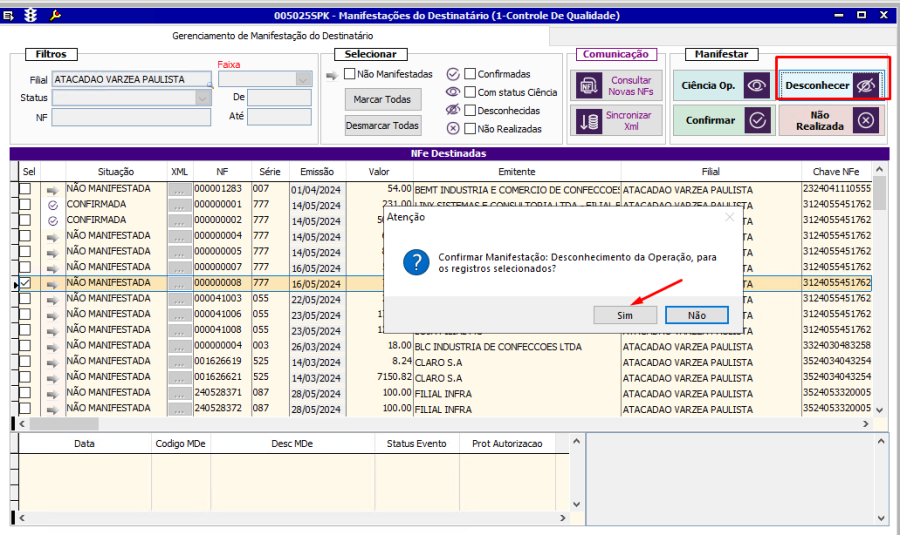Image resolution: width=900 pixels, height=535 pixels.
Task: Click the Ciência Op. eye icon
Action: point(757,86)
